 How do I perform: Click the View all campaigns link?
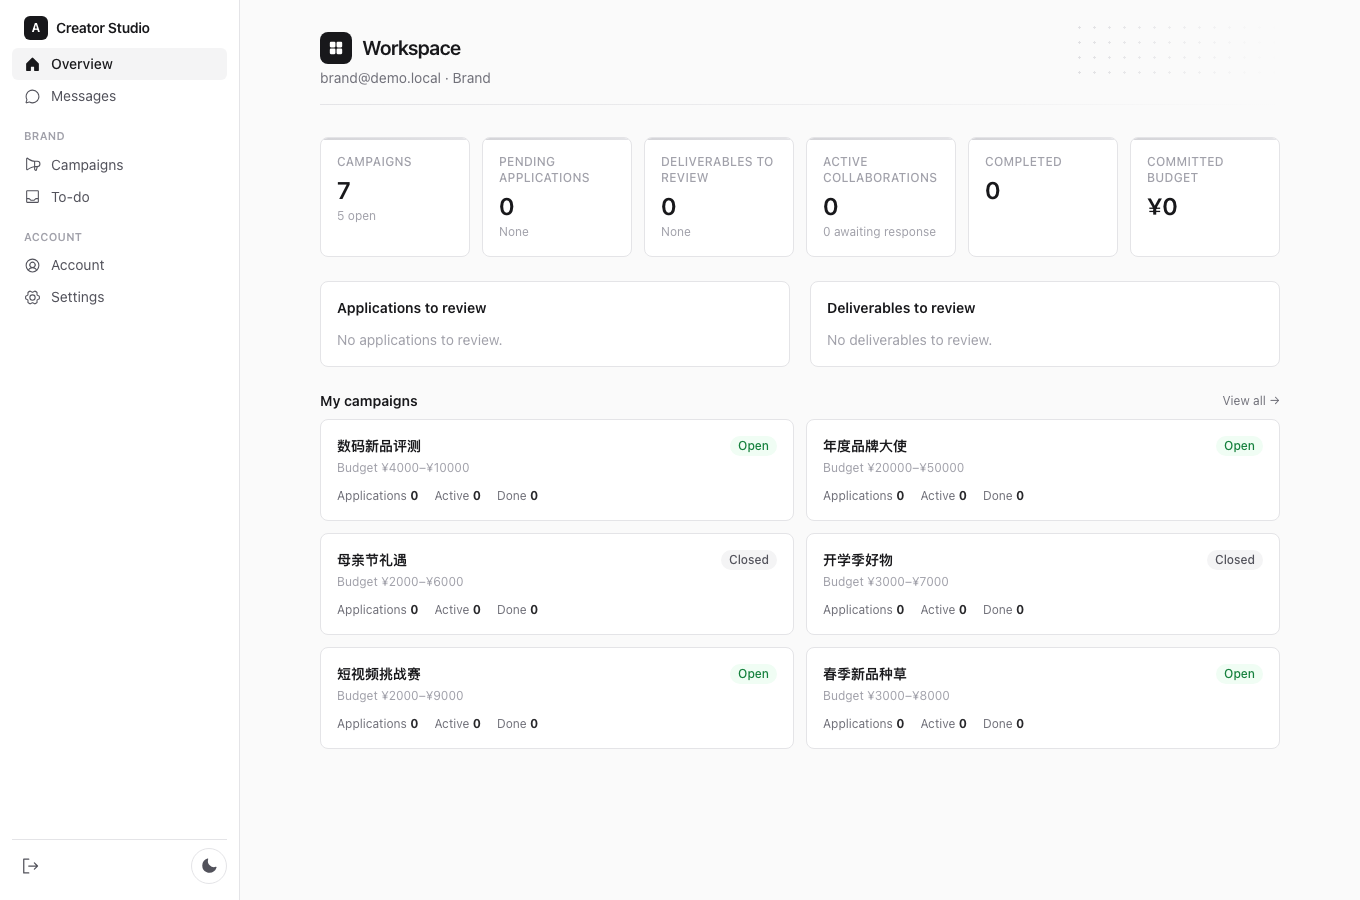[1251, 401]
